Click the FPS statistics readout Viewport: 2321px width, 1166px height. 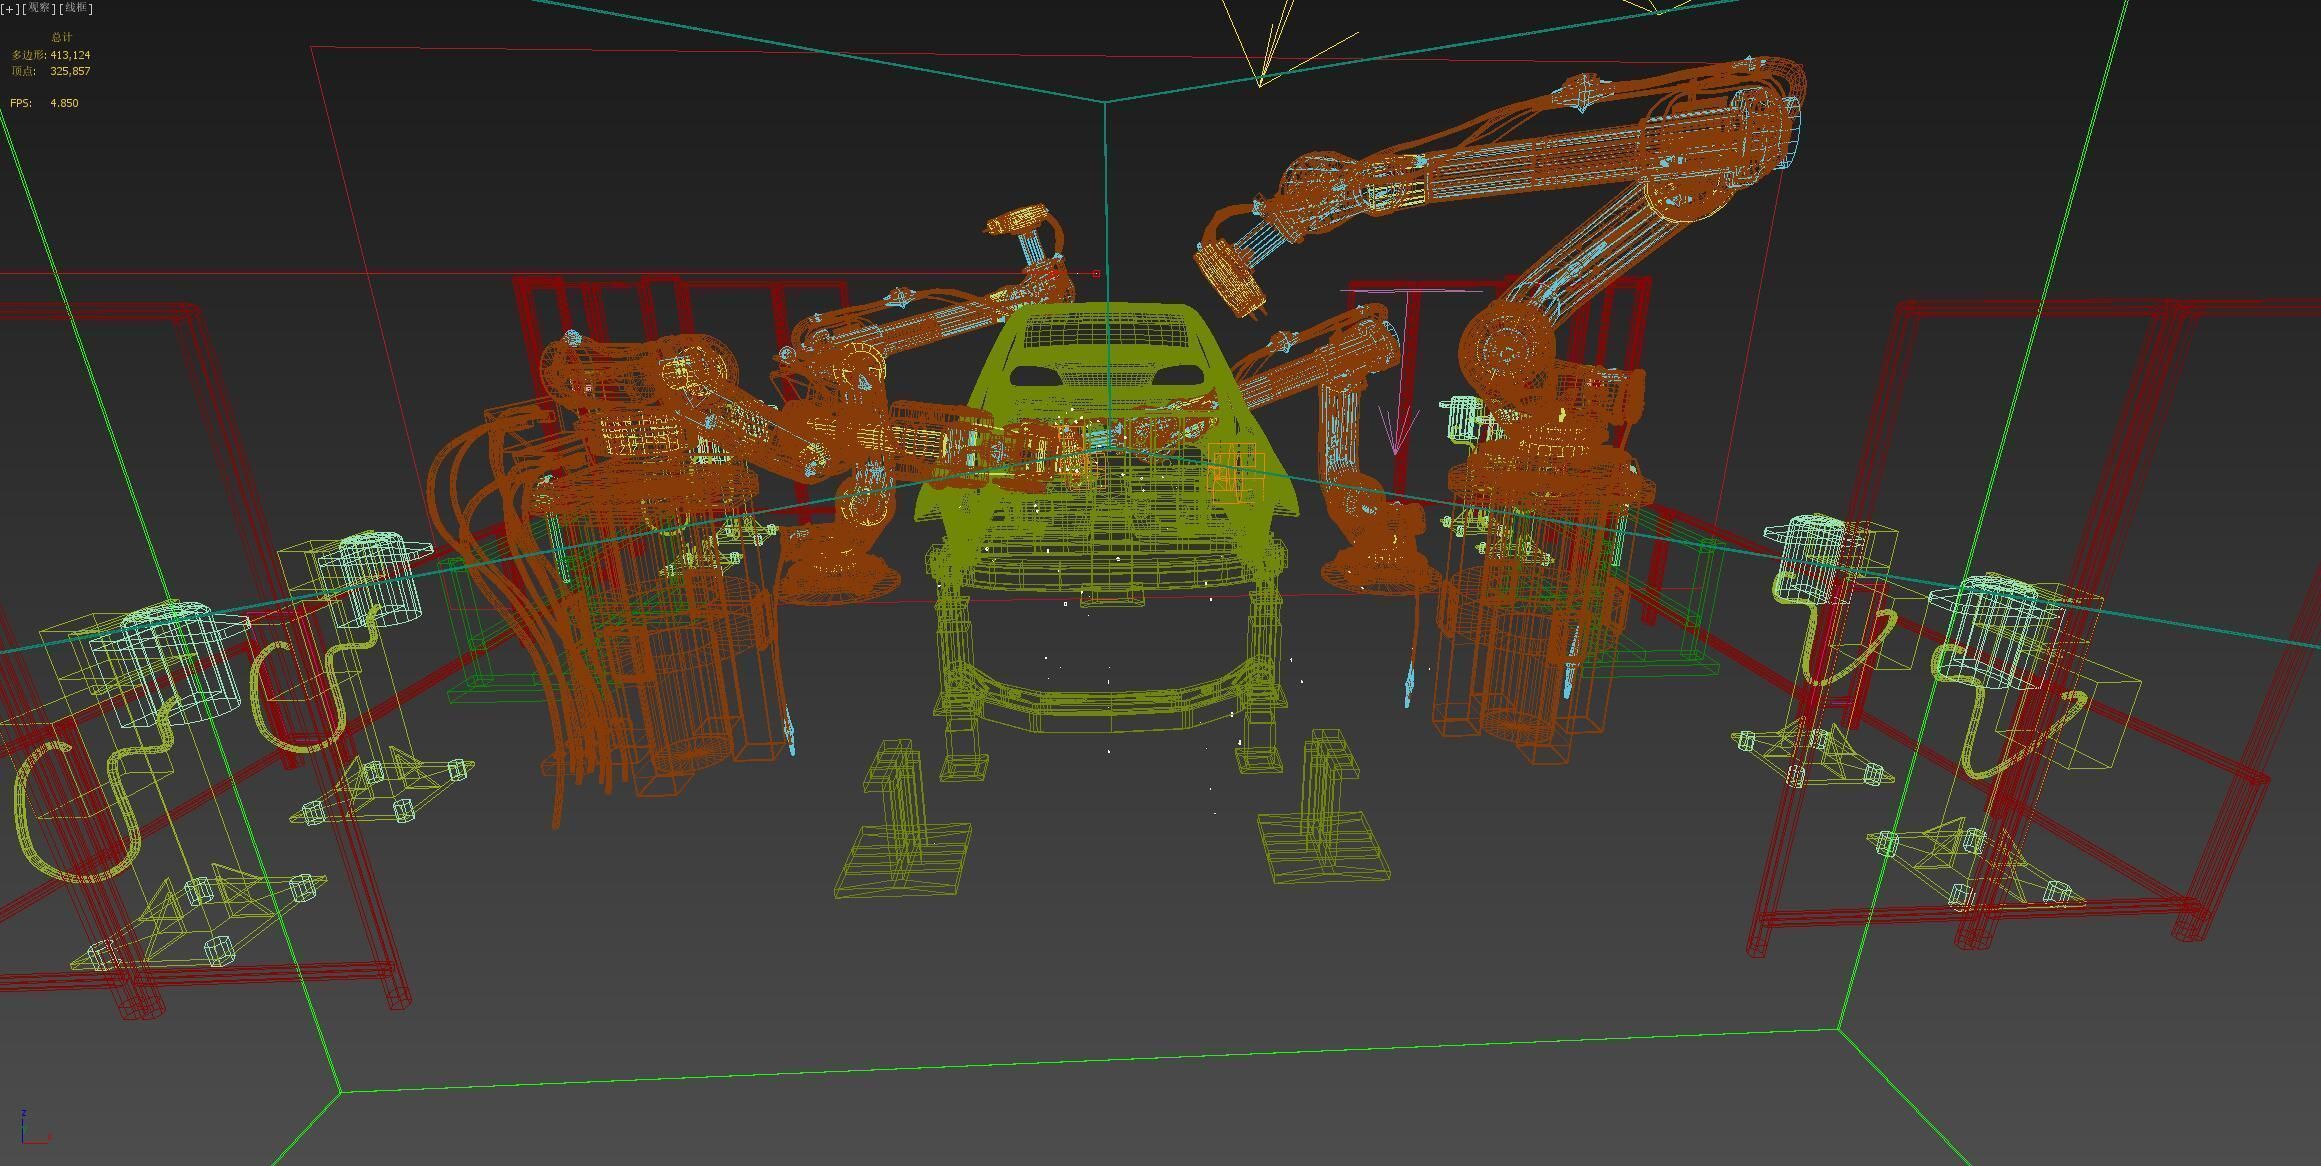tap(45, 103)
